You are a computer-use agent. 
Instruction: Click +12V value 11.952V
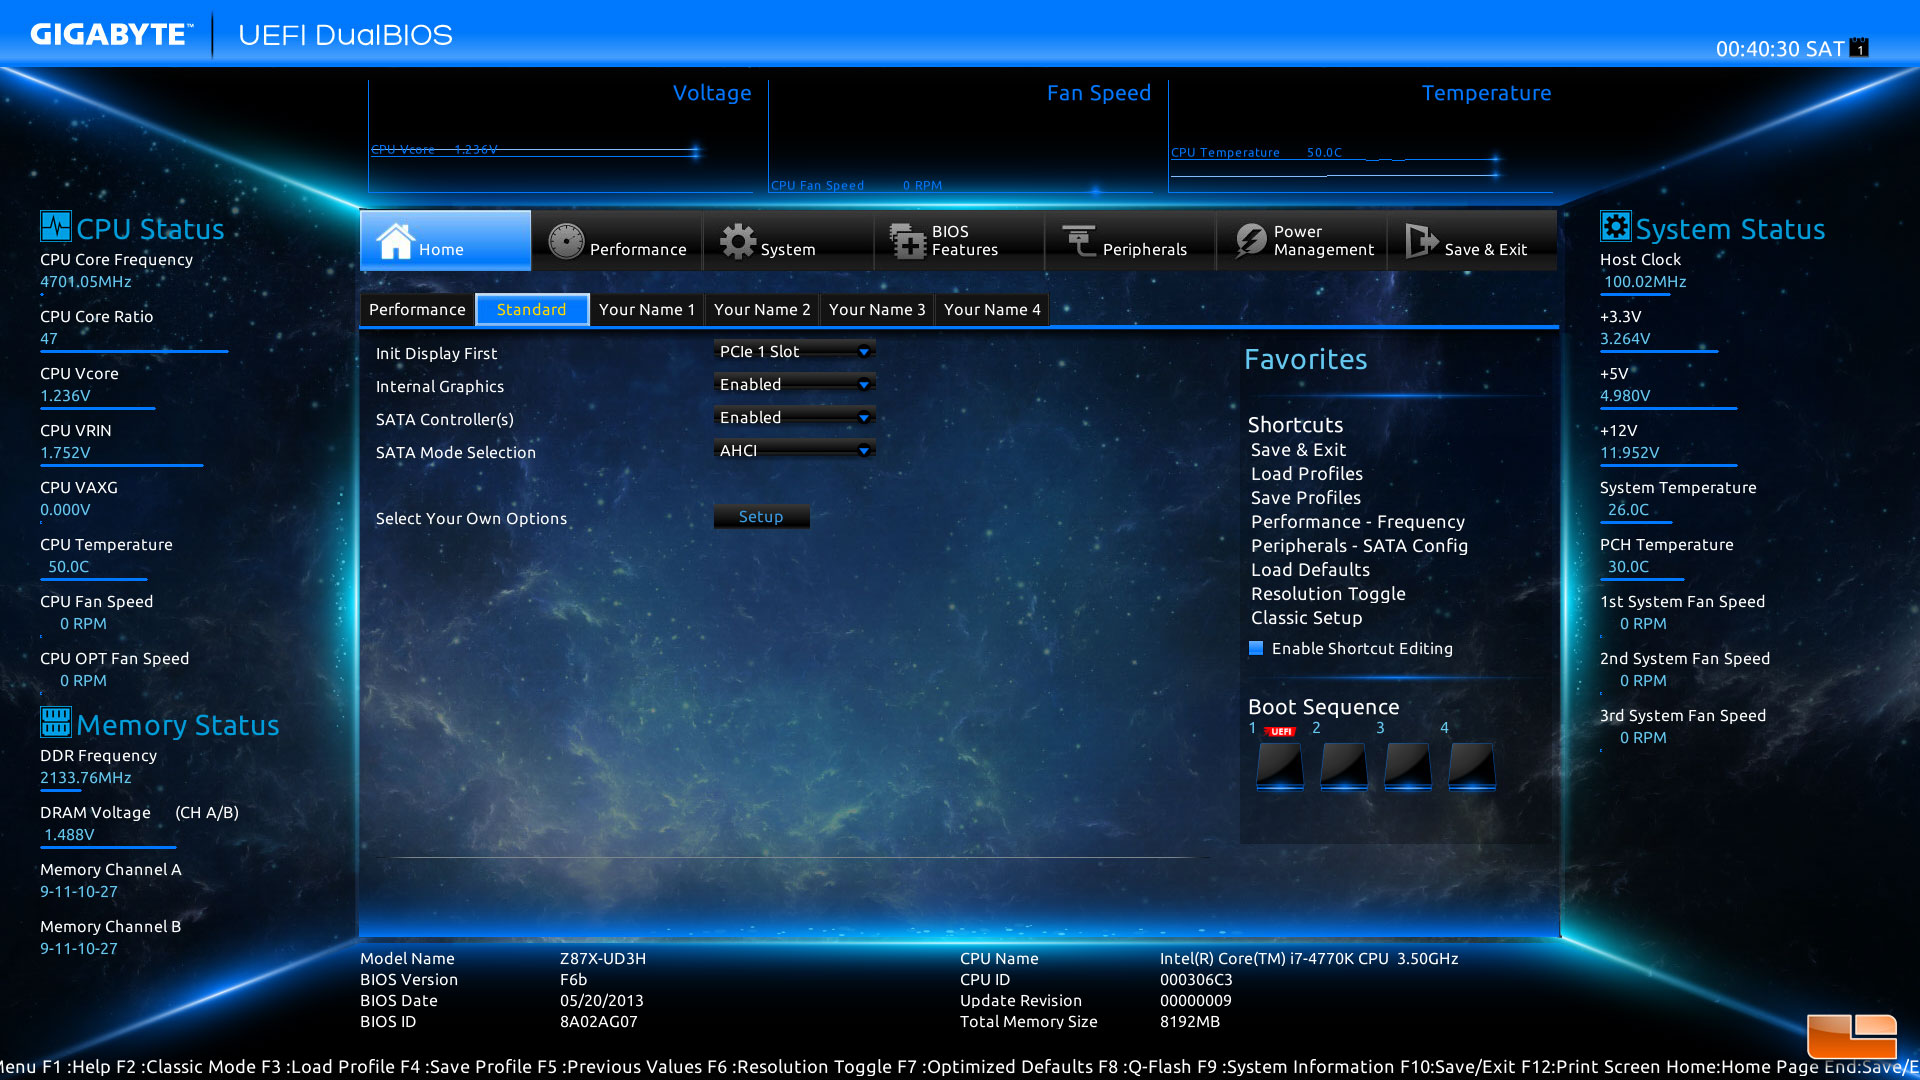pos(1630,453)
